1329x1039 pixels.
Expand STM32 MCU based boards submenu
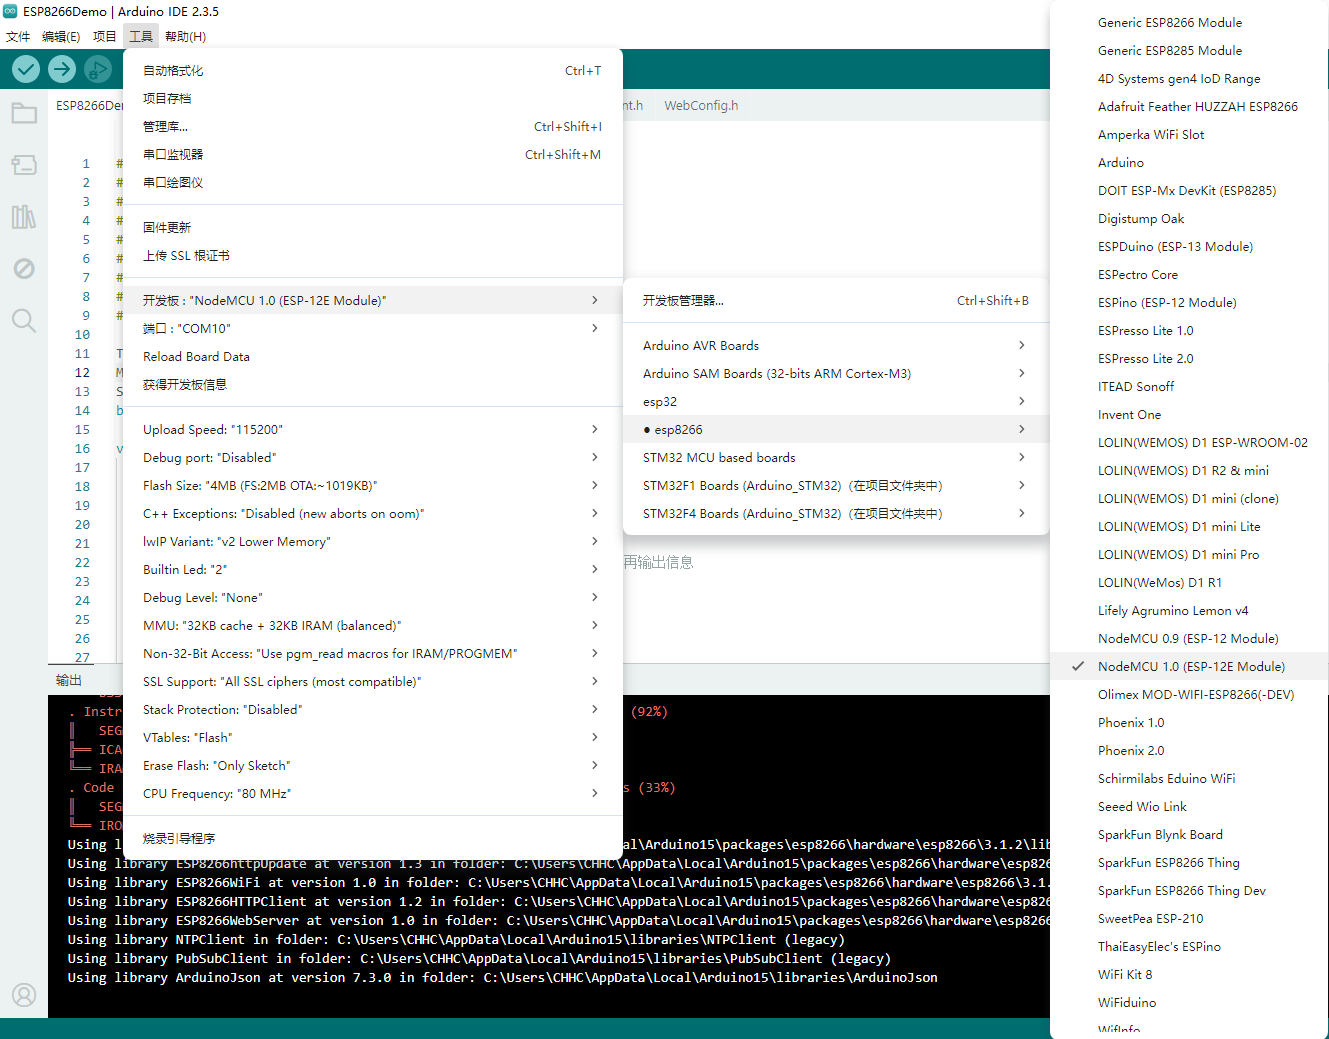[x=835, y=457]
